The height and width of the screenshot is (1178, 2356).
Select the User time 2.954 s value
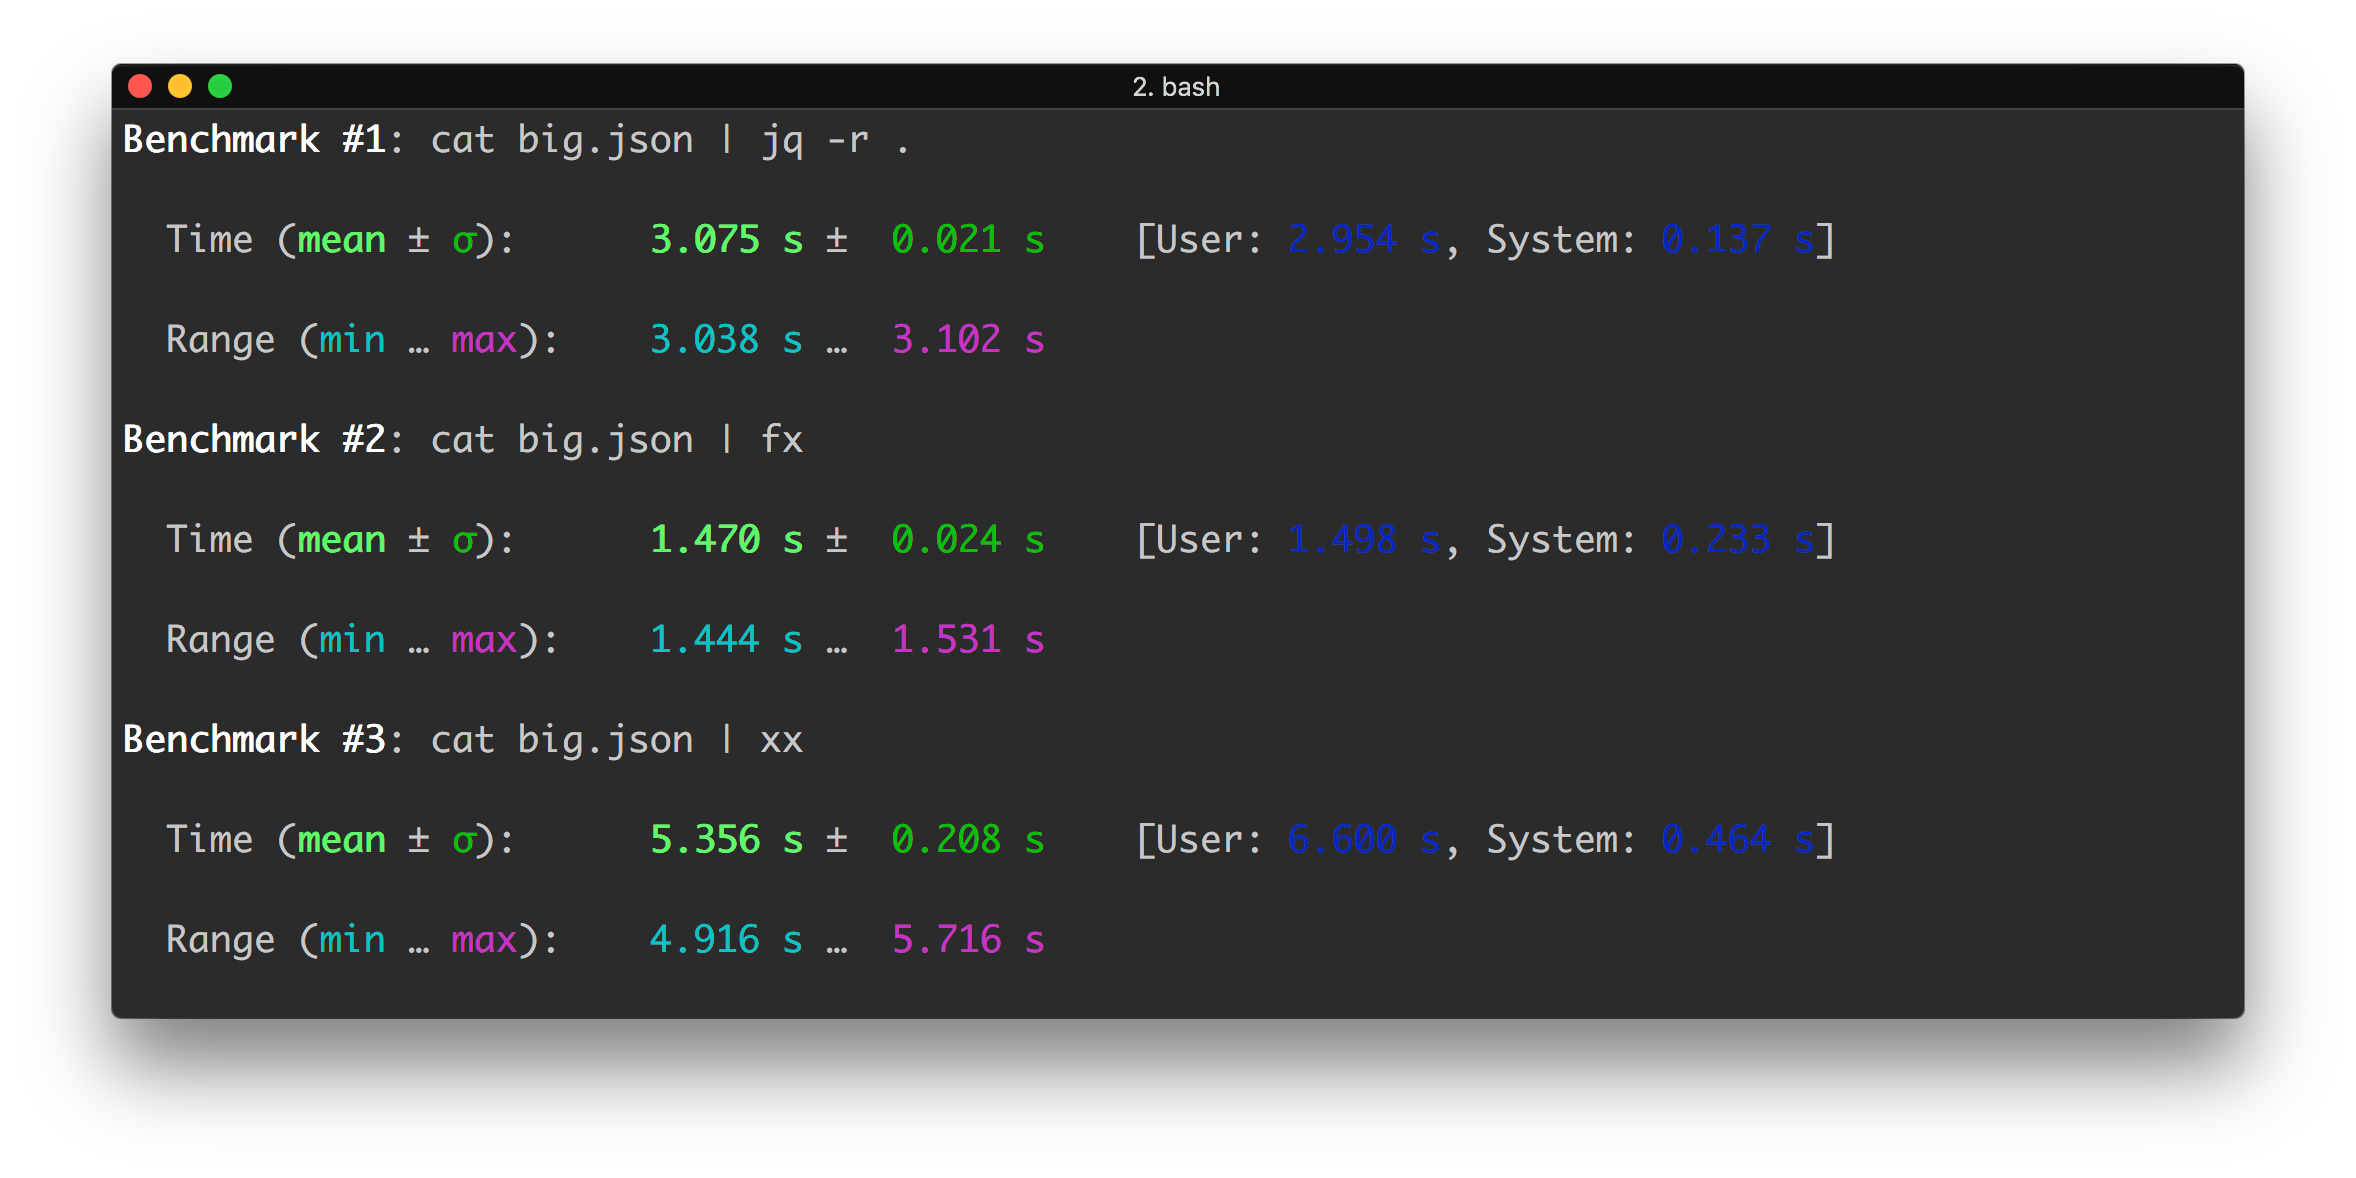(1343, 239)
